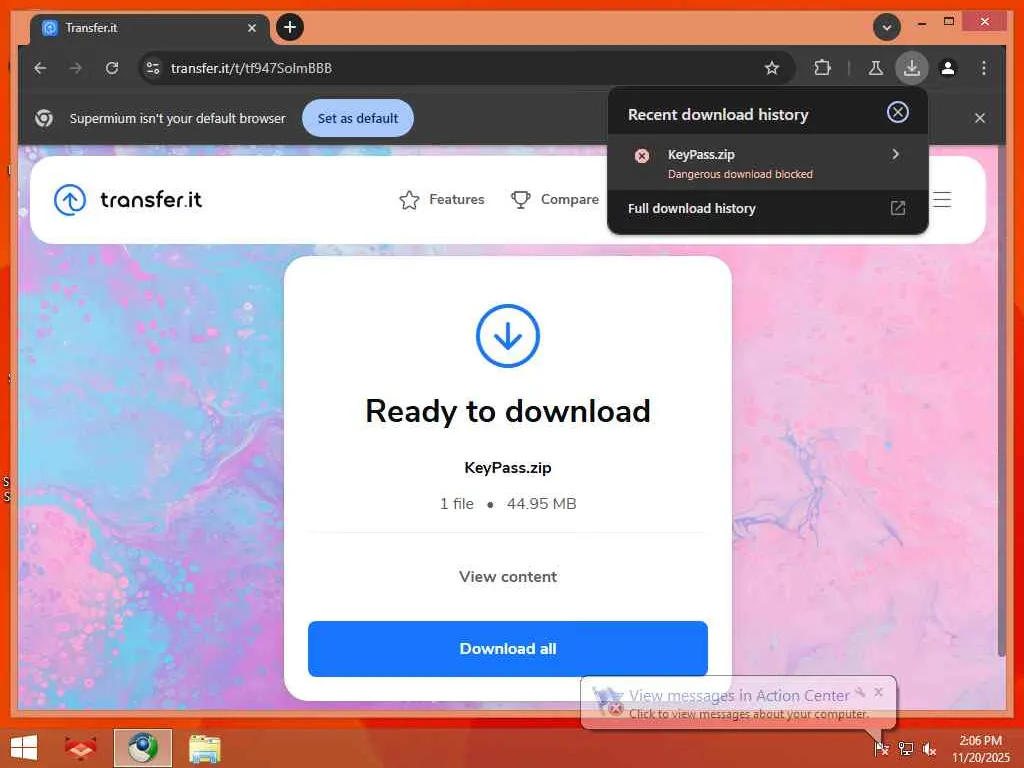1024x768 pixels.
Task: Click the taskbar clock and date
Action: click(980, 748)
